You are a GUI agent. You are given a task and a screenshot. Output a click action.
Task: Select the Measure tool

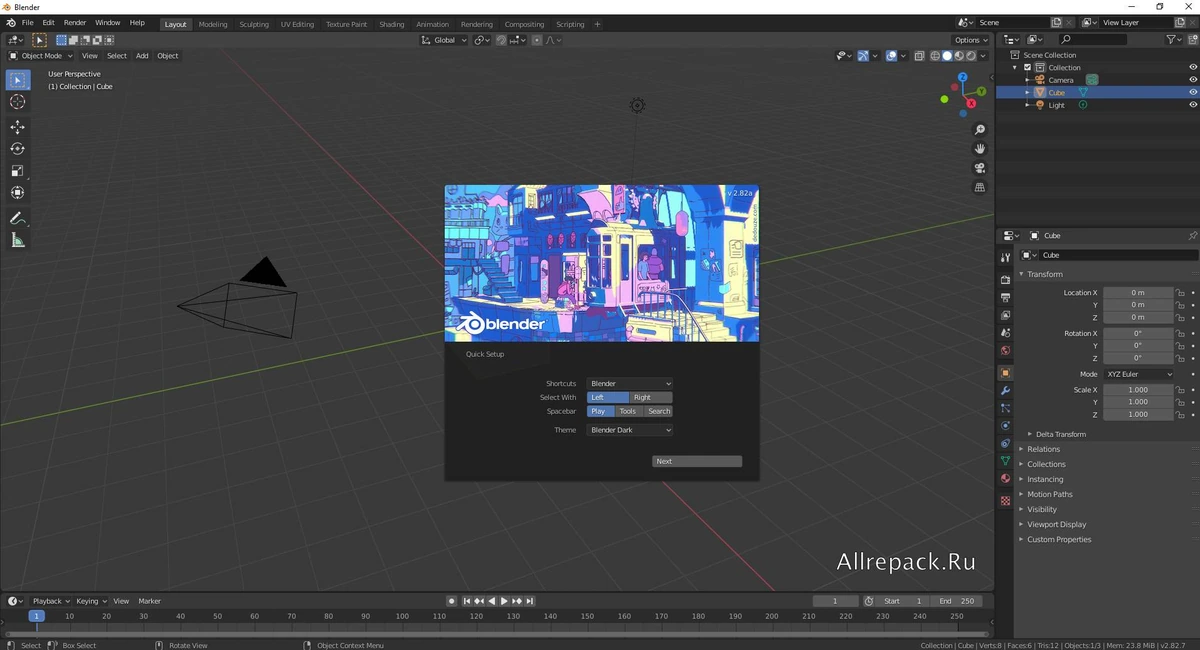pos(17,240)
